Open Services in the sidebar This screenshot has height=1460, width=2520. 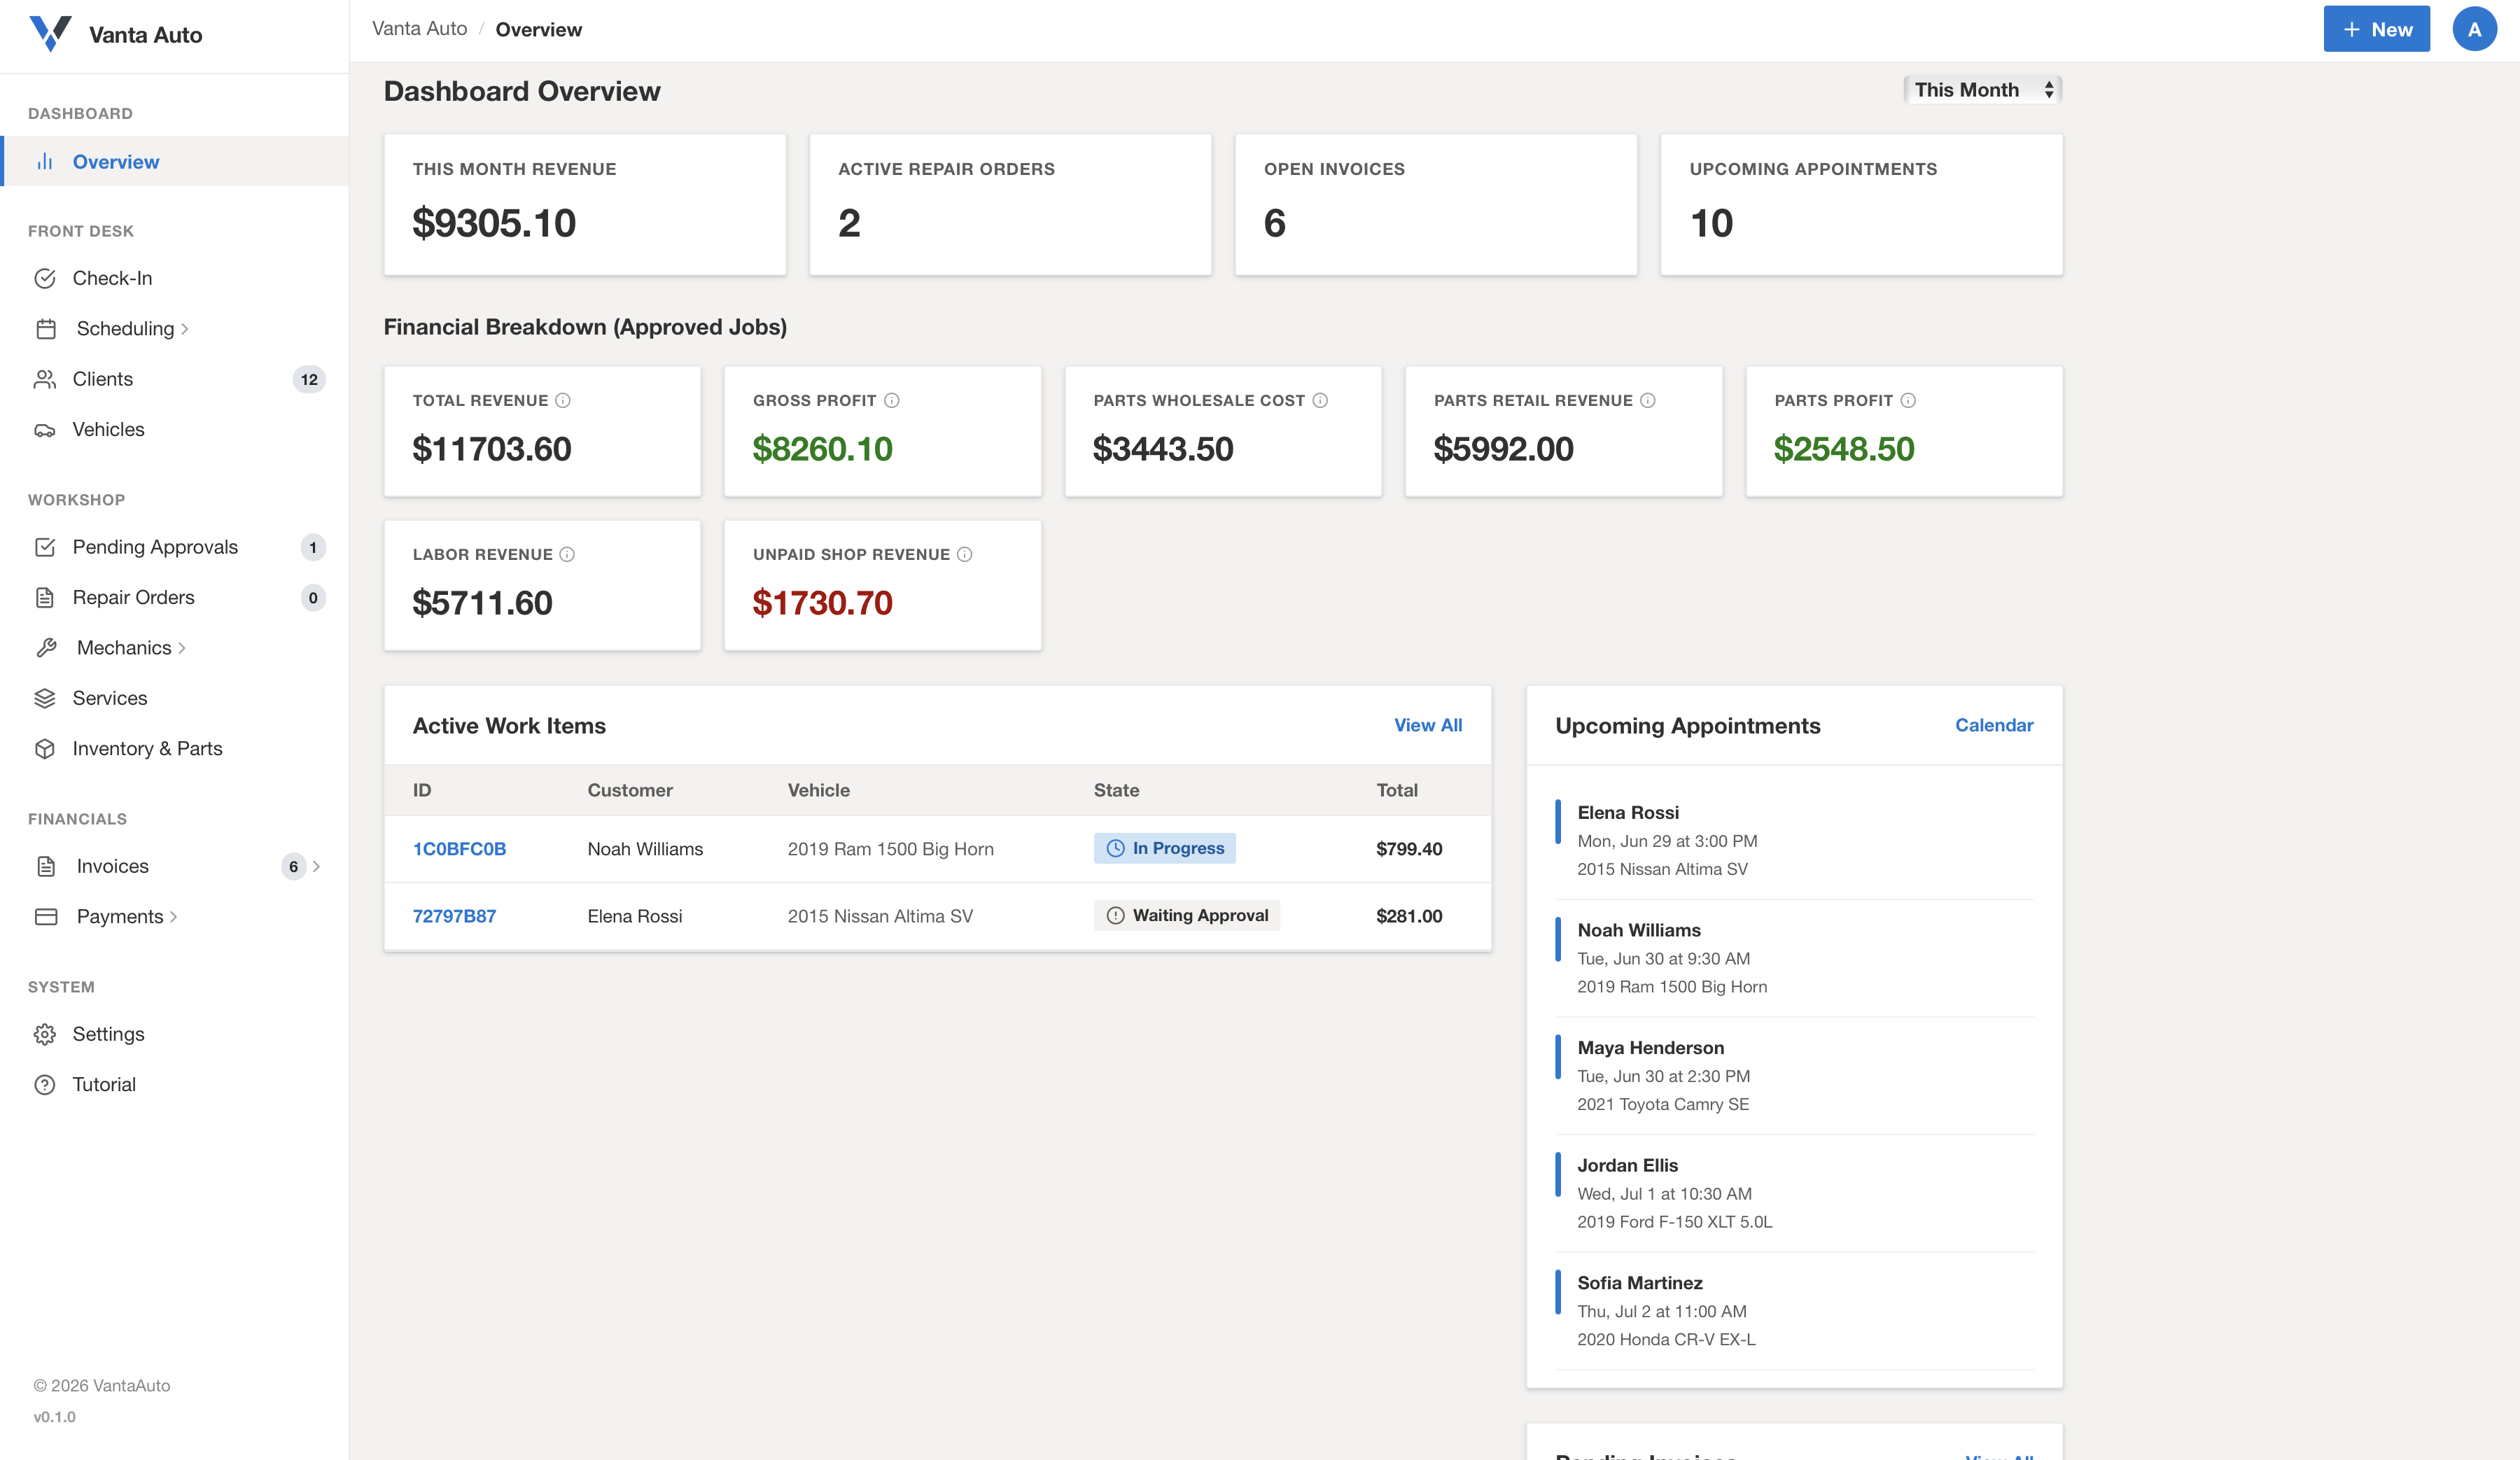[x=175, y=698]
